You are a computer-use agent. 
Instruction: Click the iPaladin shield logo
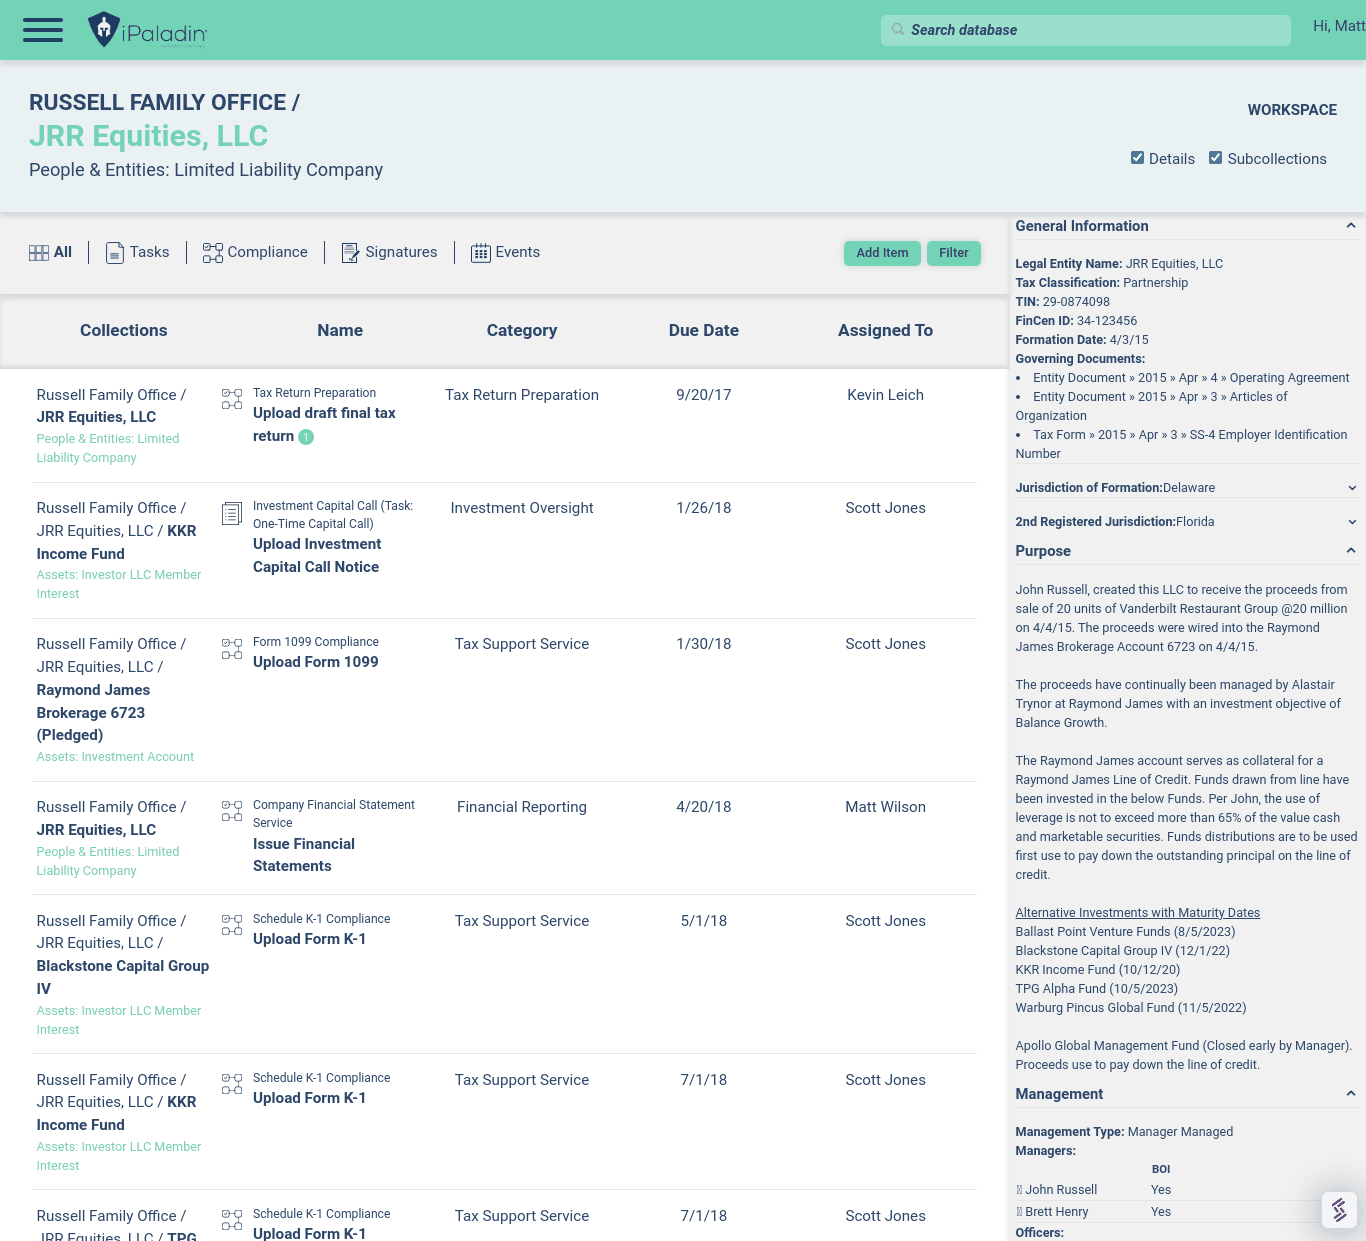click(104, 30)
